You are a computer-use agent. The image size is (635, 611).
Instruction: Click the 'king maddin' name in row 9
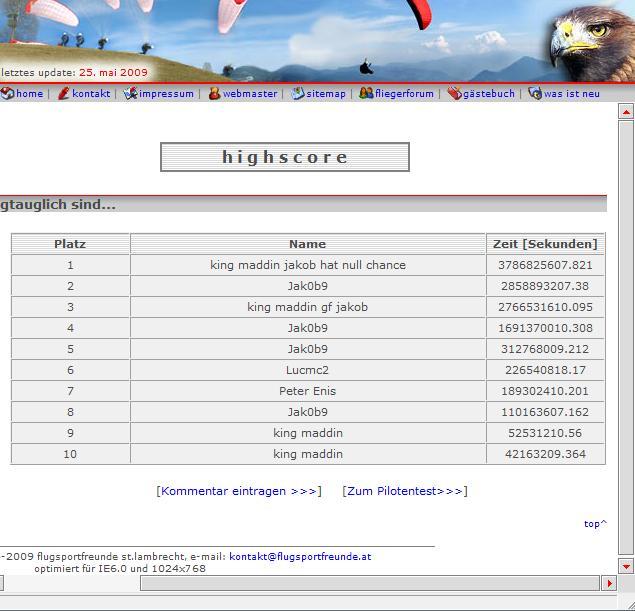(308, 433)
